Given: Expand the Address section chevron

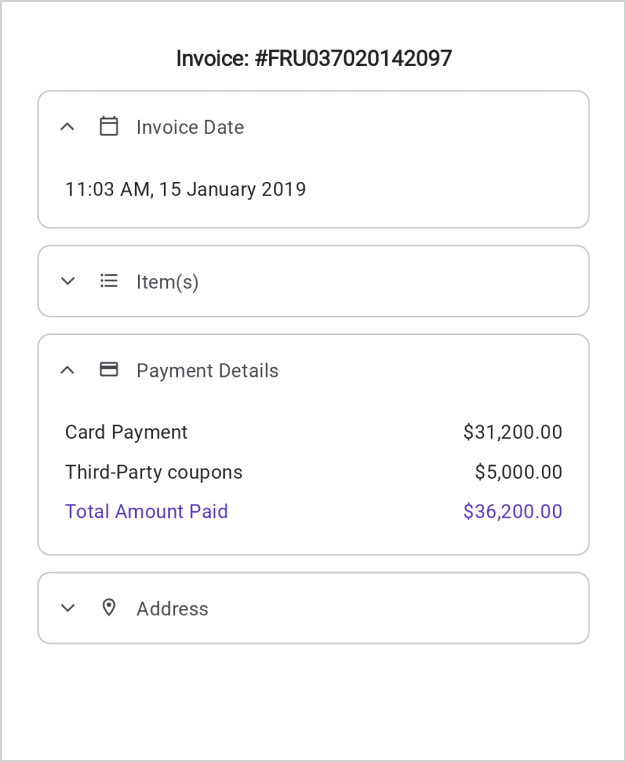Looking at the screenshot, I should (68, 608).
